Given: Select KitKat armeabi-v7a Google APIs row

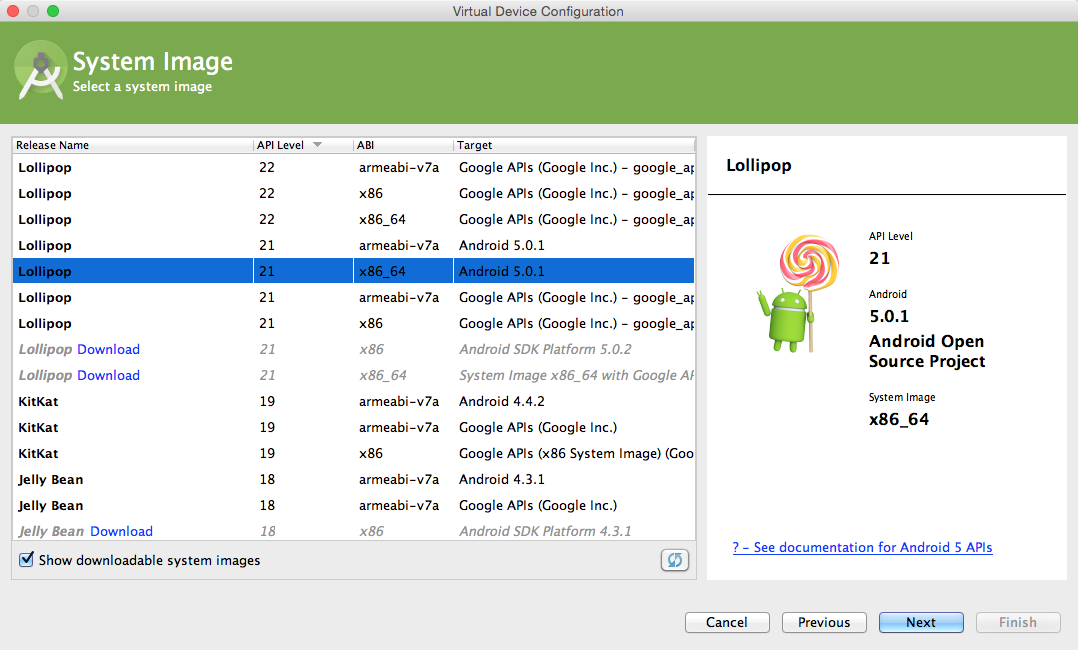Looking at the screenshot, I should coord(353,428).
